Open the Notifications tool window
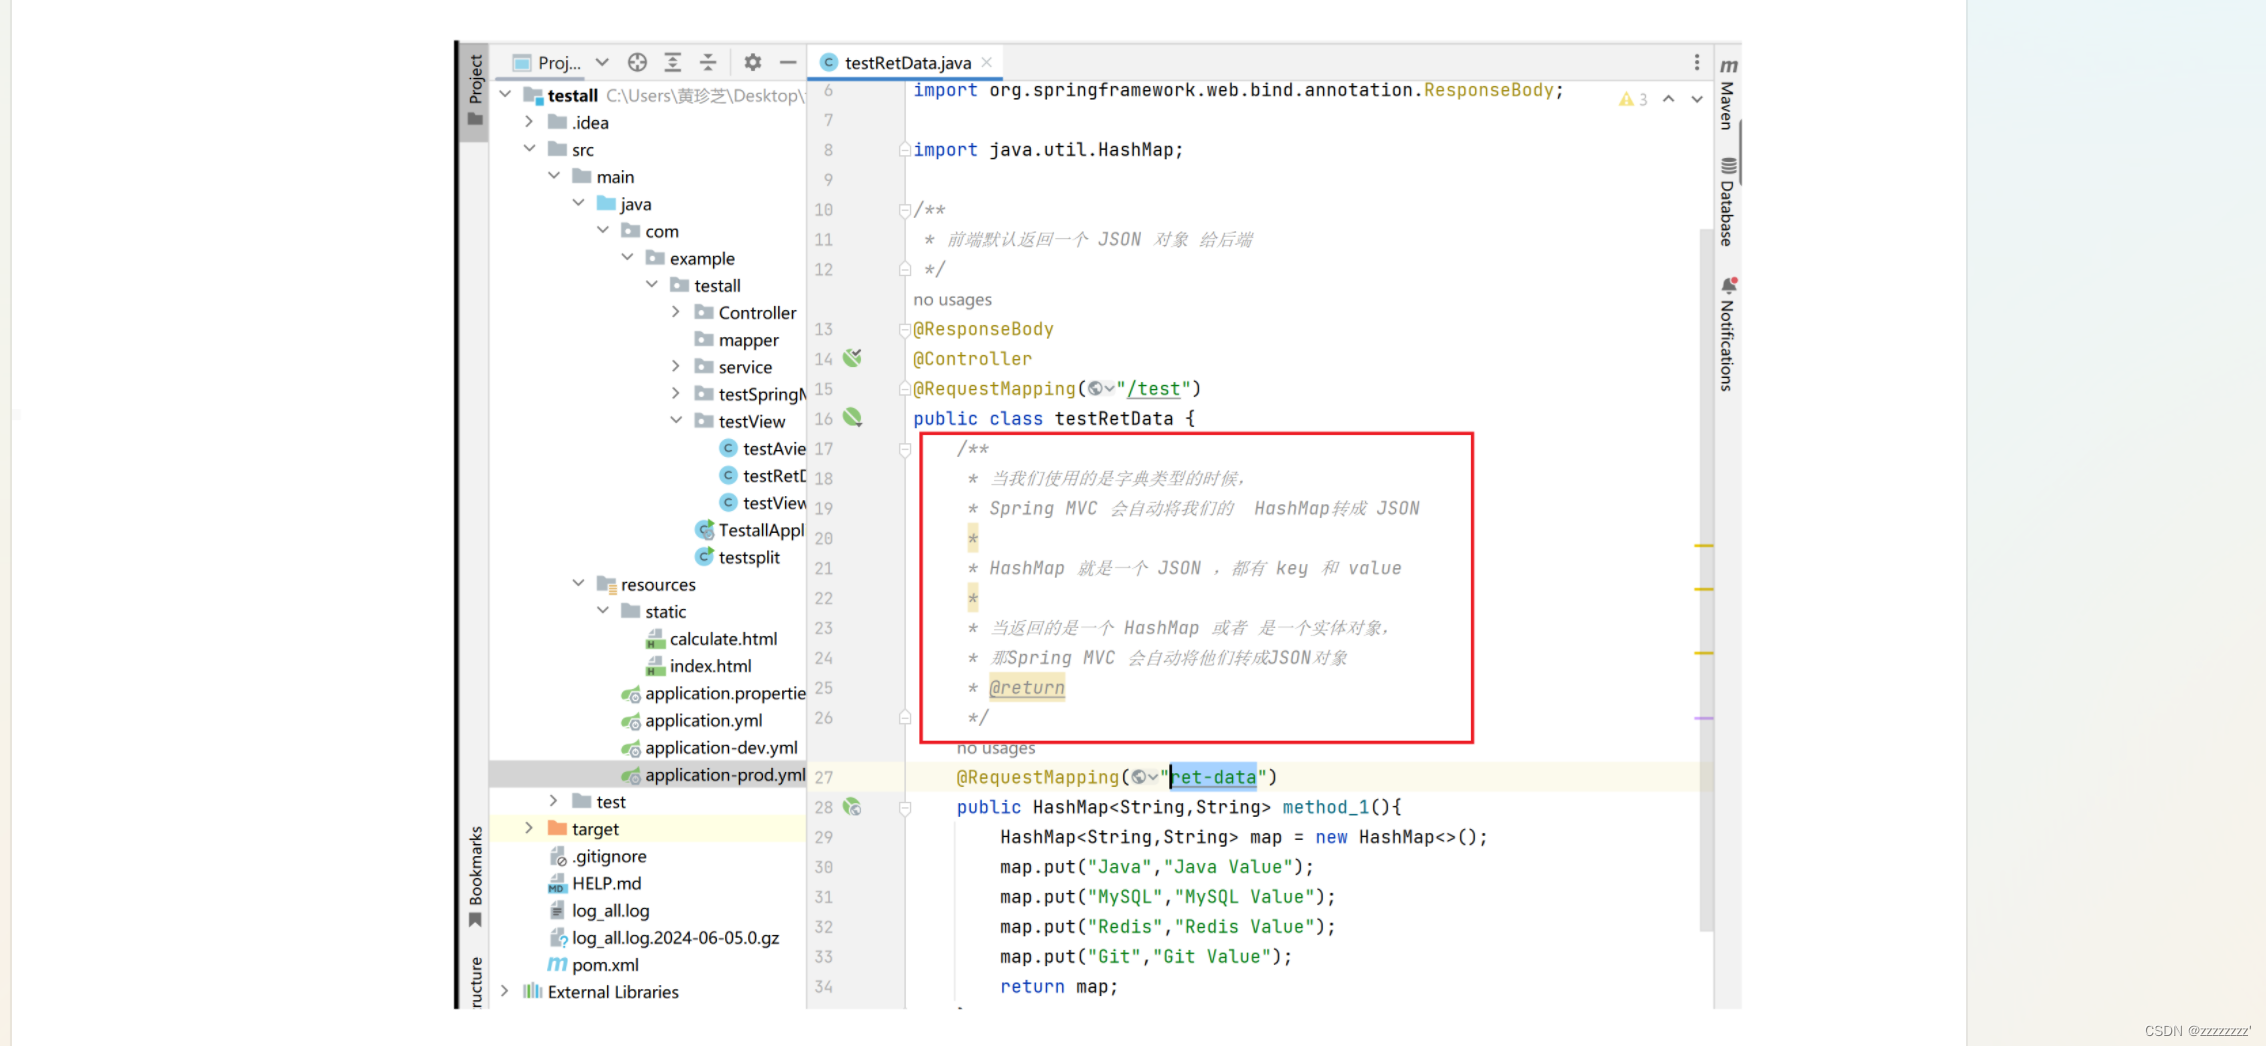 pos(1728,334)
